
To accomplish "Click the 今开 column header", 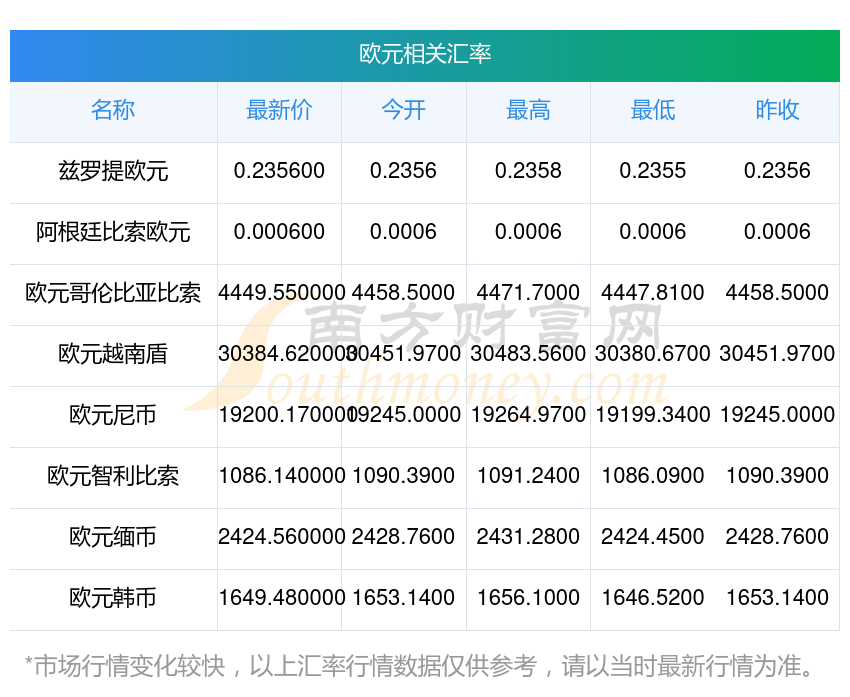I will pyautogui.click(x=403, y=110).
